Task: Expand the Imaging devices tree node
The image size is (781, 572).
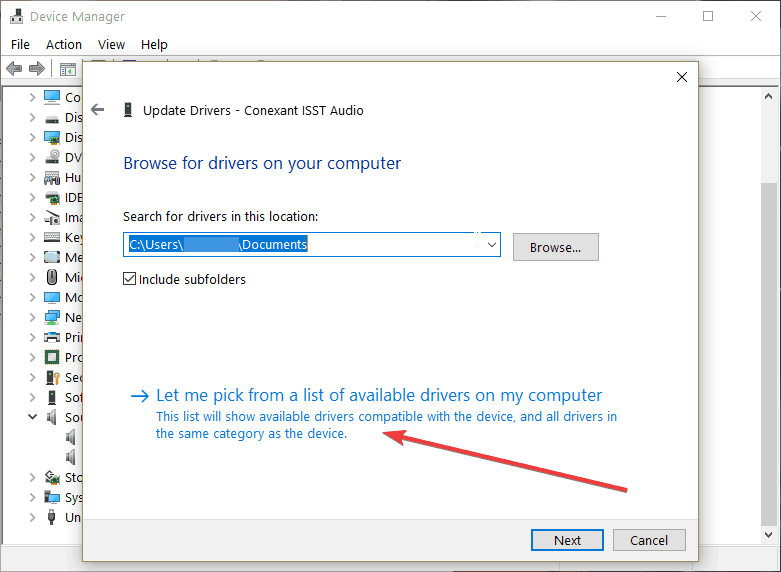Action: point(32,217)
